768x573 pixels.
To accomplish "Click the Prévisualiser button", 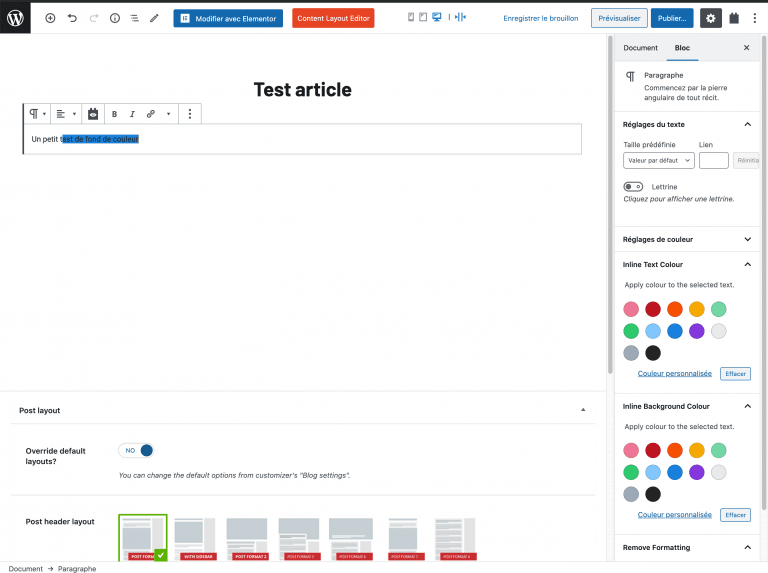I will (x=619, y=18).
